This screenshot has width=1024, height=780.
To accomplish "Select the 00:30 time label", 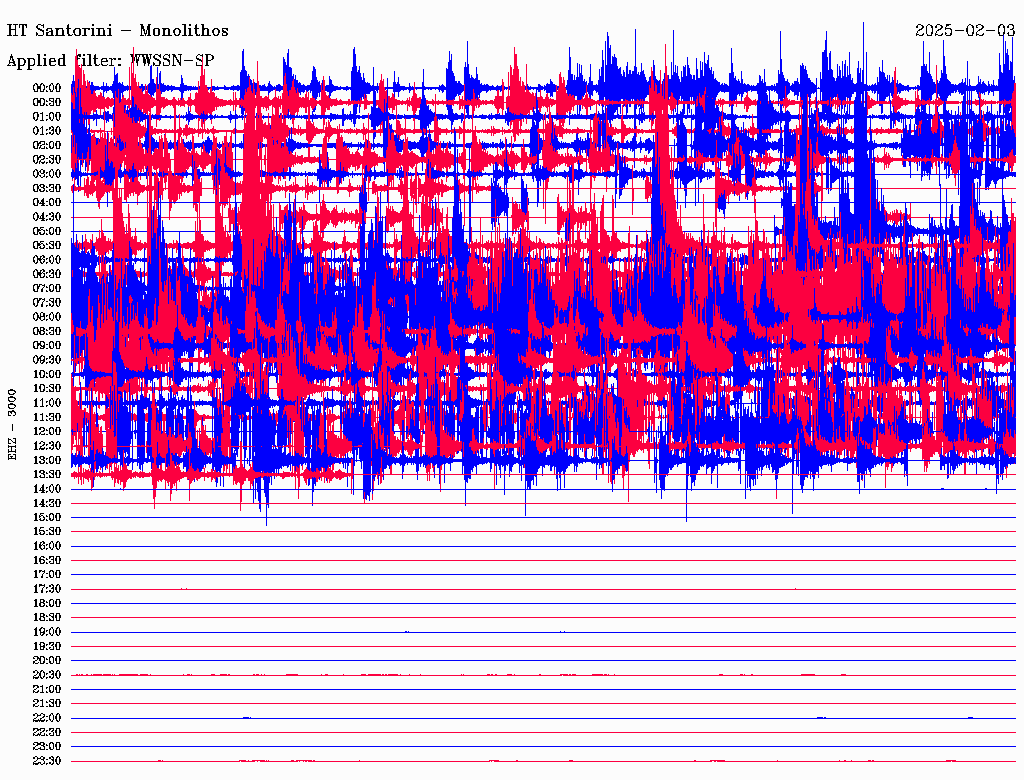I will point(47,103).
